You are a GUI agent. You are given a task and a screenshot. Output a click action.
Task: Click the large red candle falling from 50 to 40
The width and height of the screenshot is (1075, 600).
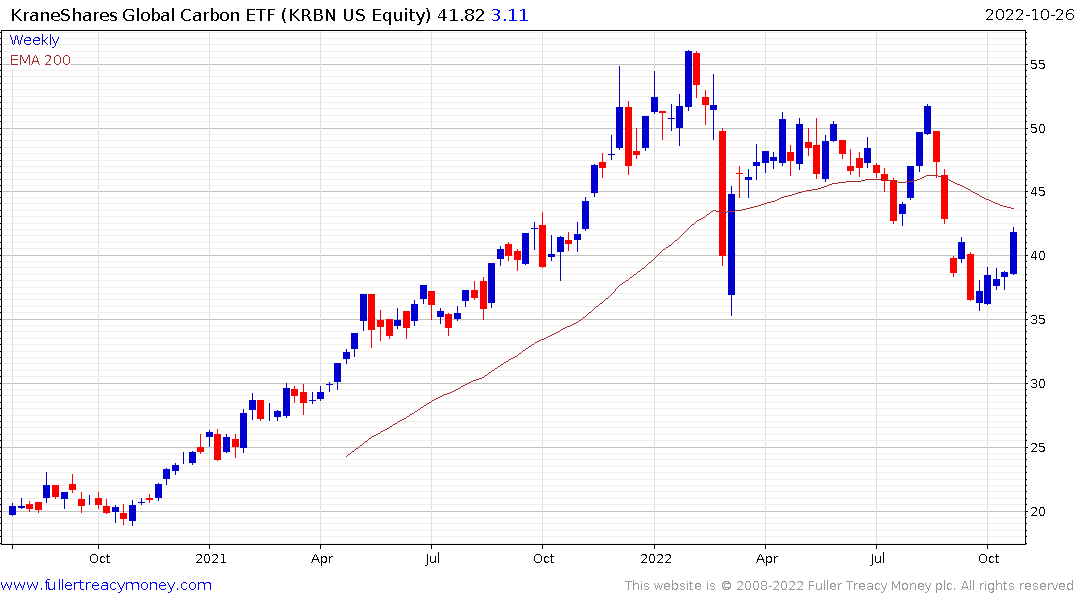[x=723, y=193]
